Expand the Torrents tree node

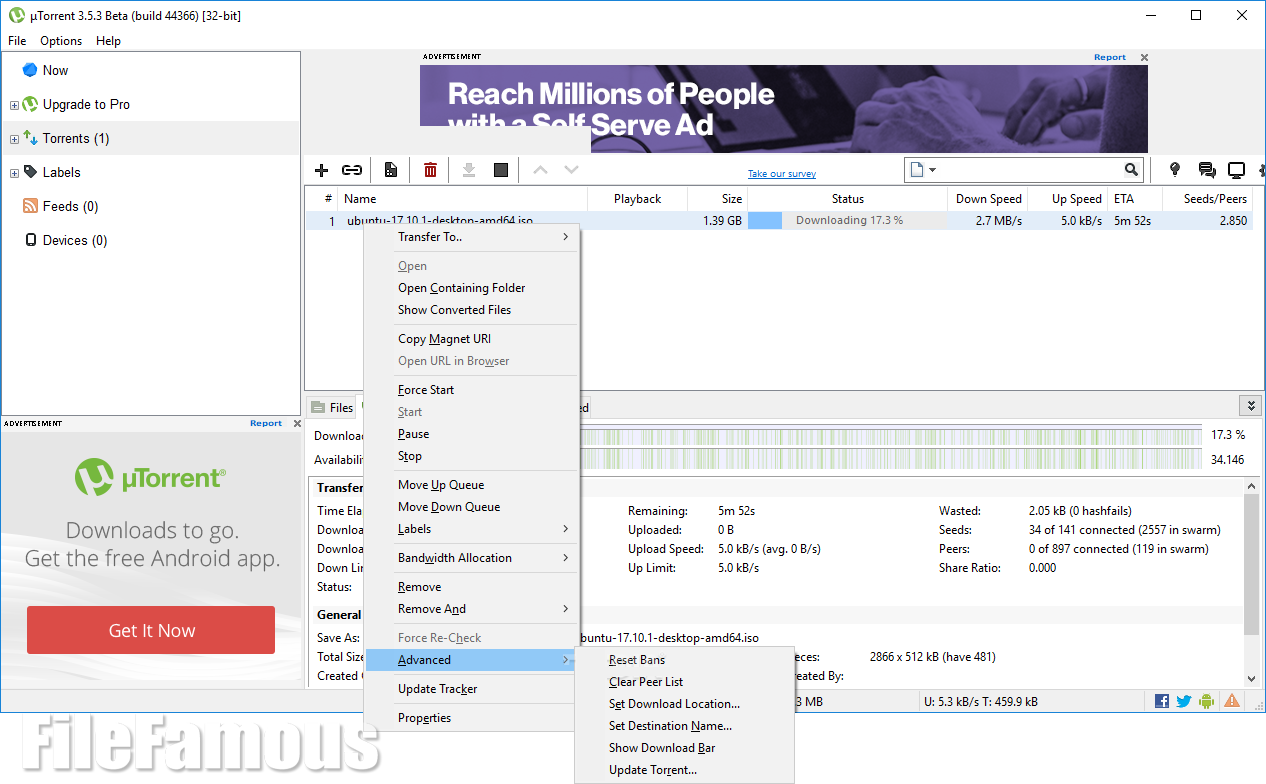click(14, 139)
